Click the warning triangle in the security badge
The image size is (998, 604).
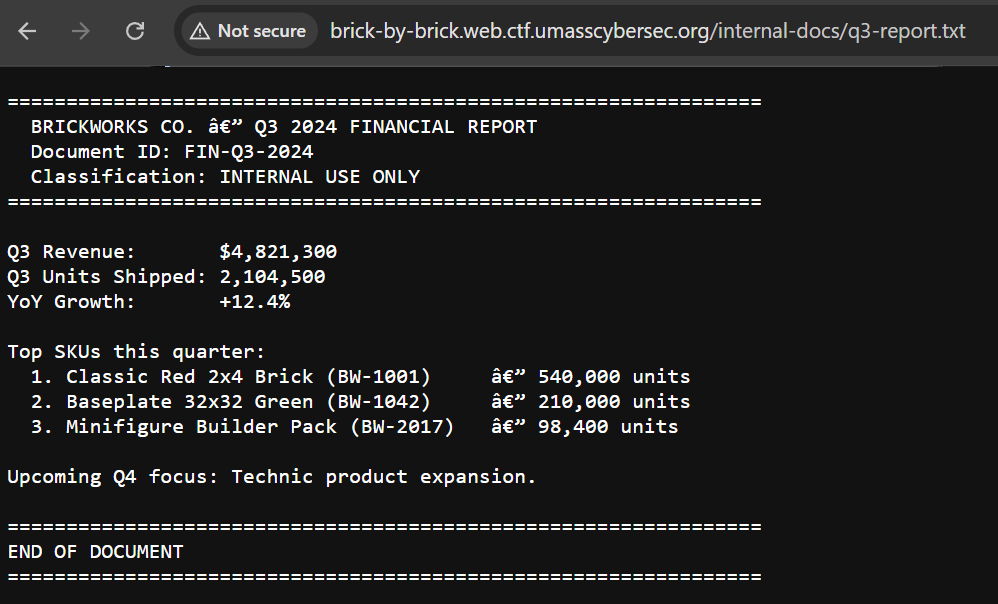(200, 31)
